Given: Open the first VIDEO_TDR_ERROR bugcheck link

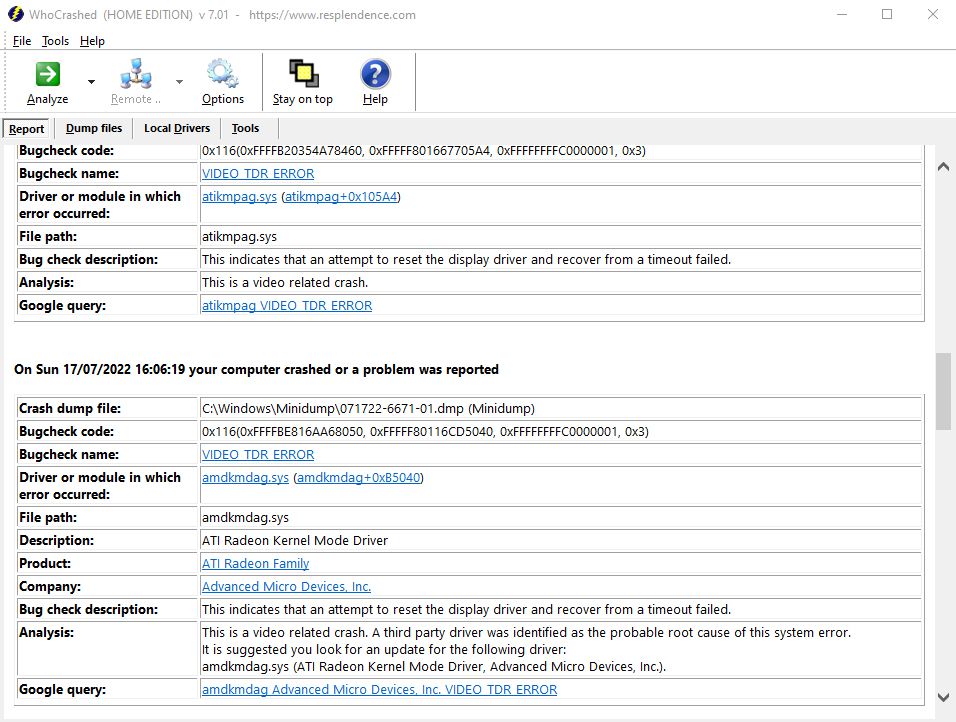Looking at the screenshot, I should (x=258, y=174).
